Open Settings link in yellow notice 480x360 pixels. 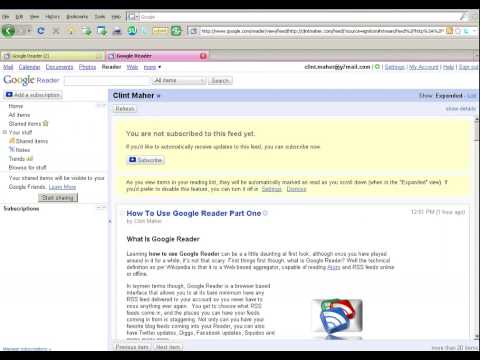point(271,189)
